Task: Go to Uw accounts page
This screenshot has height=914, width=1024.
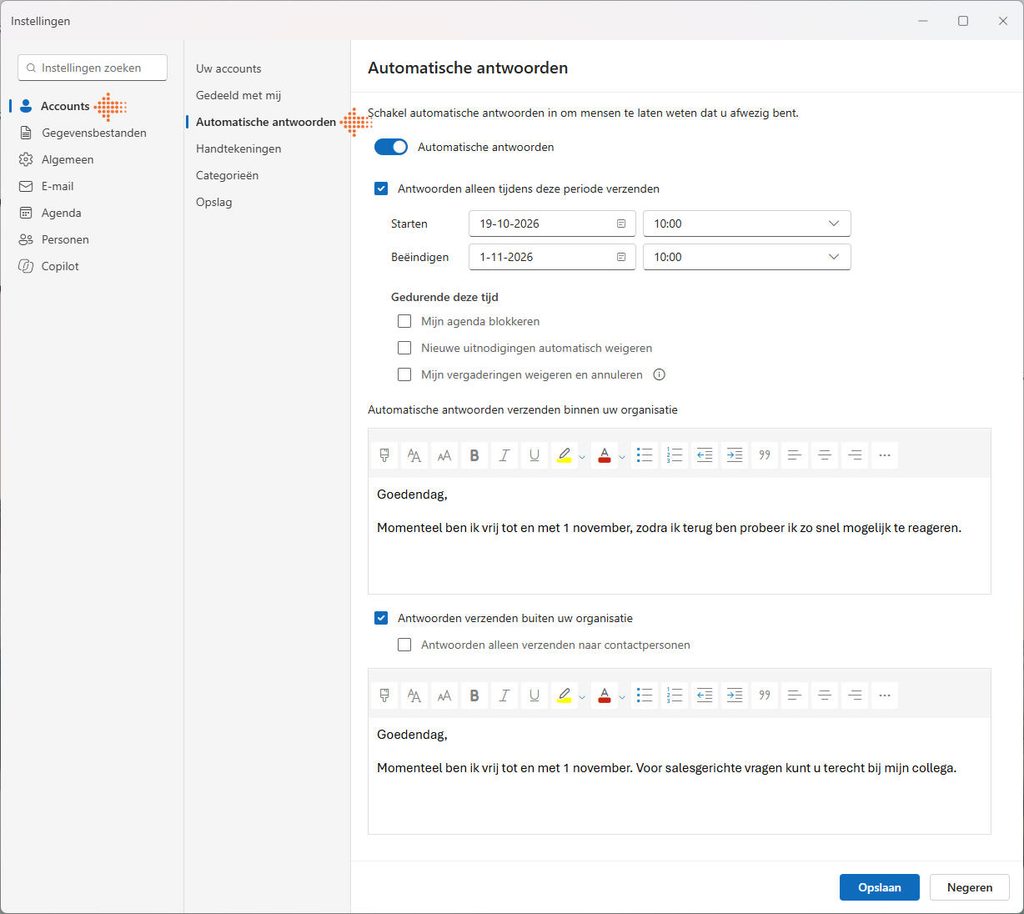Action: click(x=229, y=69)
